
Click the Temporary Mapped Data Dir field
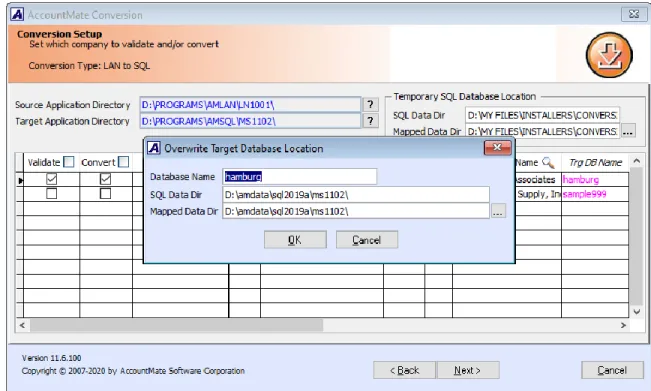coord(542,132)
